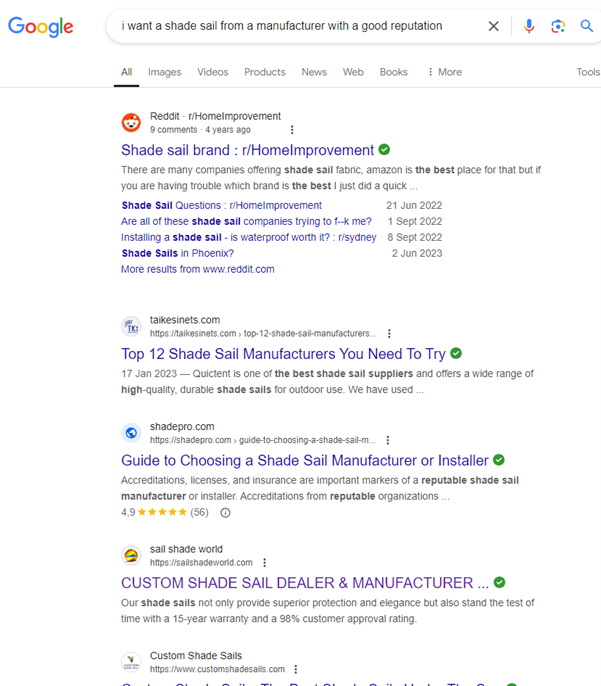The width and height of the screenshot is (601, 686).
Task: Open Guide to Choosing a Shade Sail Manufacturer link
Action: click(x=305, y=460)
